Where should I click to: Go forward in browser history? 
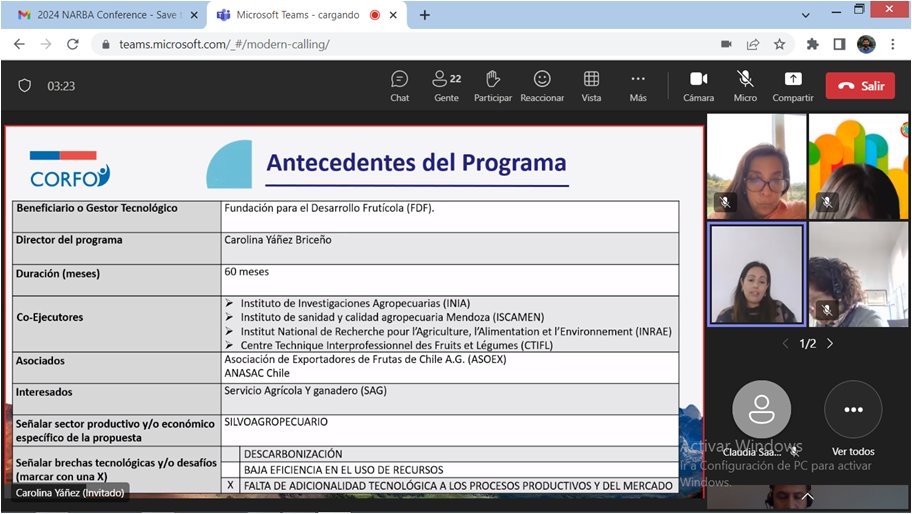coord(46,44)
